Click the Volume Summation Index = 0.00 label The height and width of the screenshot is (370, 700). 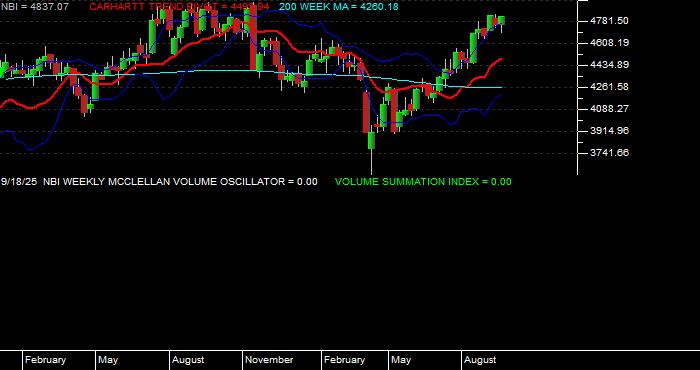click(423, 182)
